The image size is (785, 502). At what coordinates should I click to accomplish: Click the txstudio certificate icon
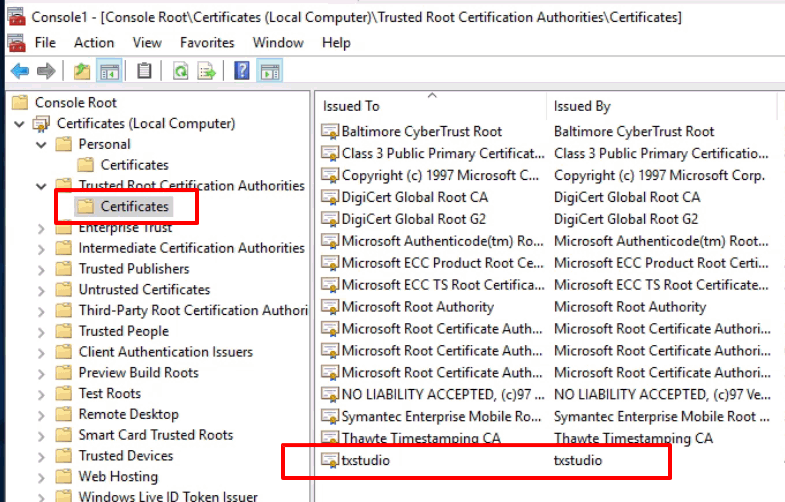coord(330,460)
